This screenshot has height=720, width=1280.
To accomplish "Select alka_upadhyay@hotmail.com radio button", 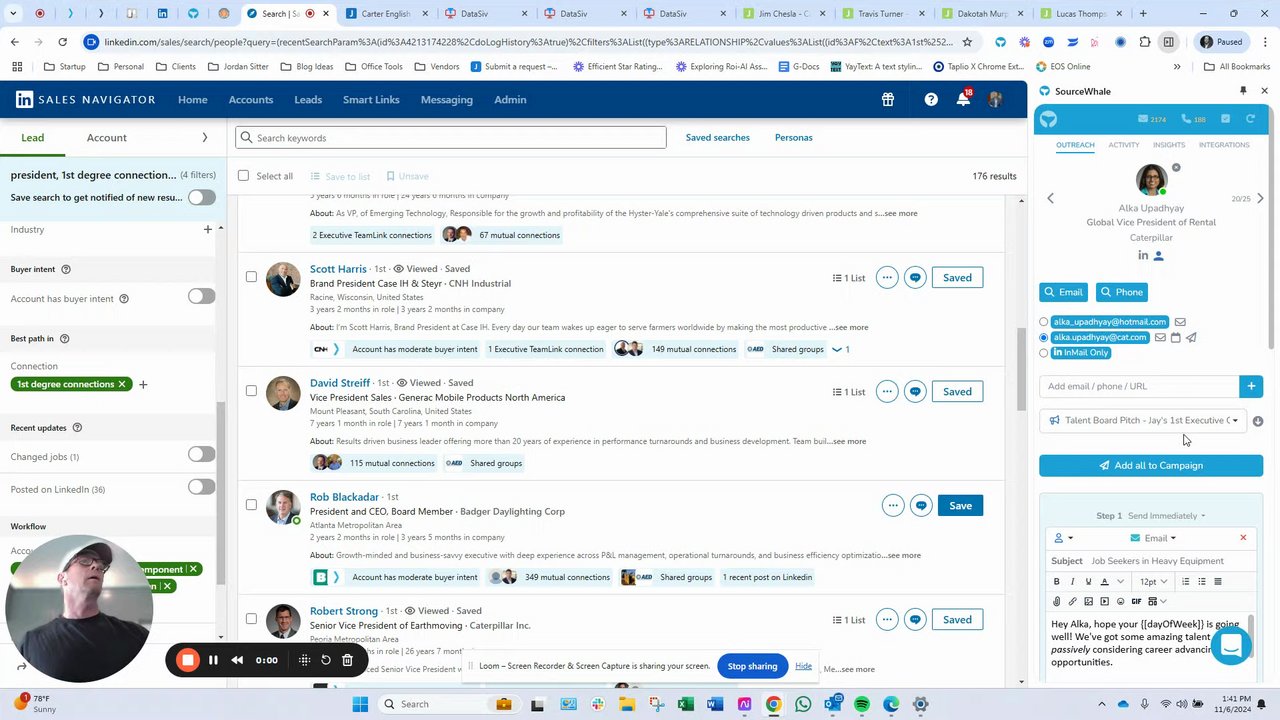I will (x=1044, y=322).
